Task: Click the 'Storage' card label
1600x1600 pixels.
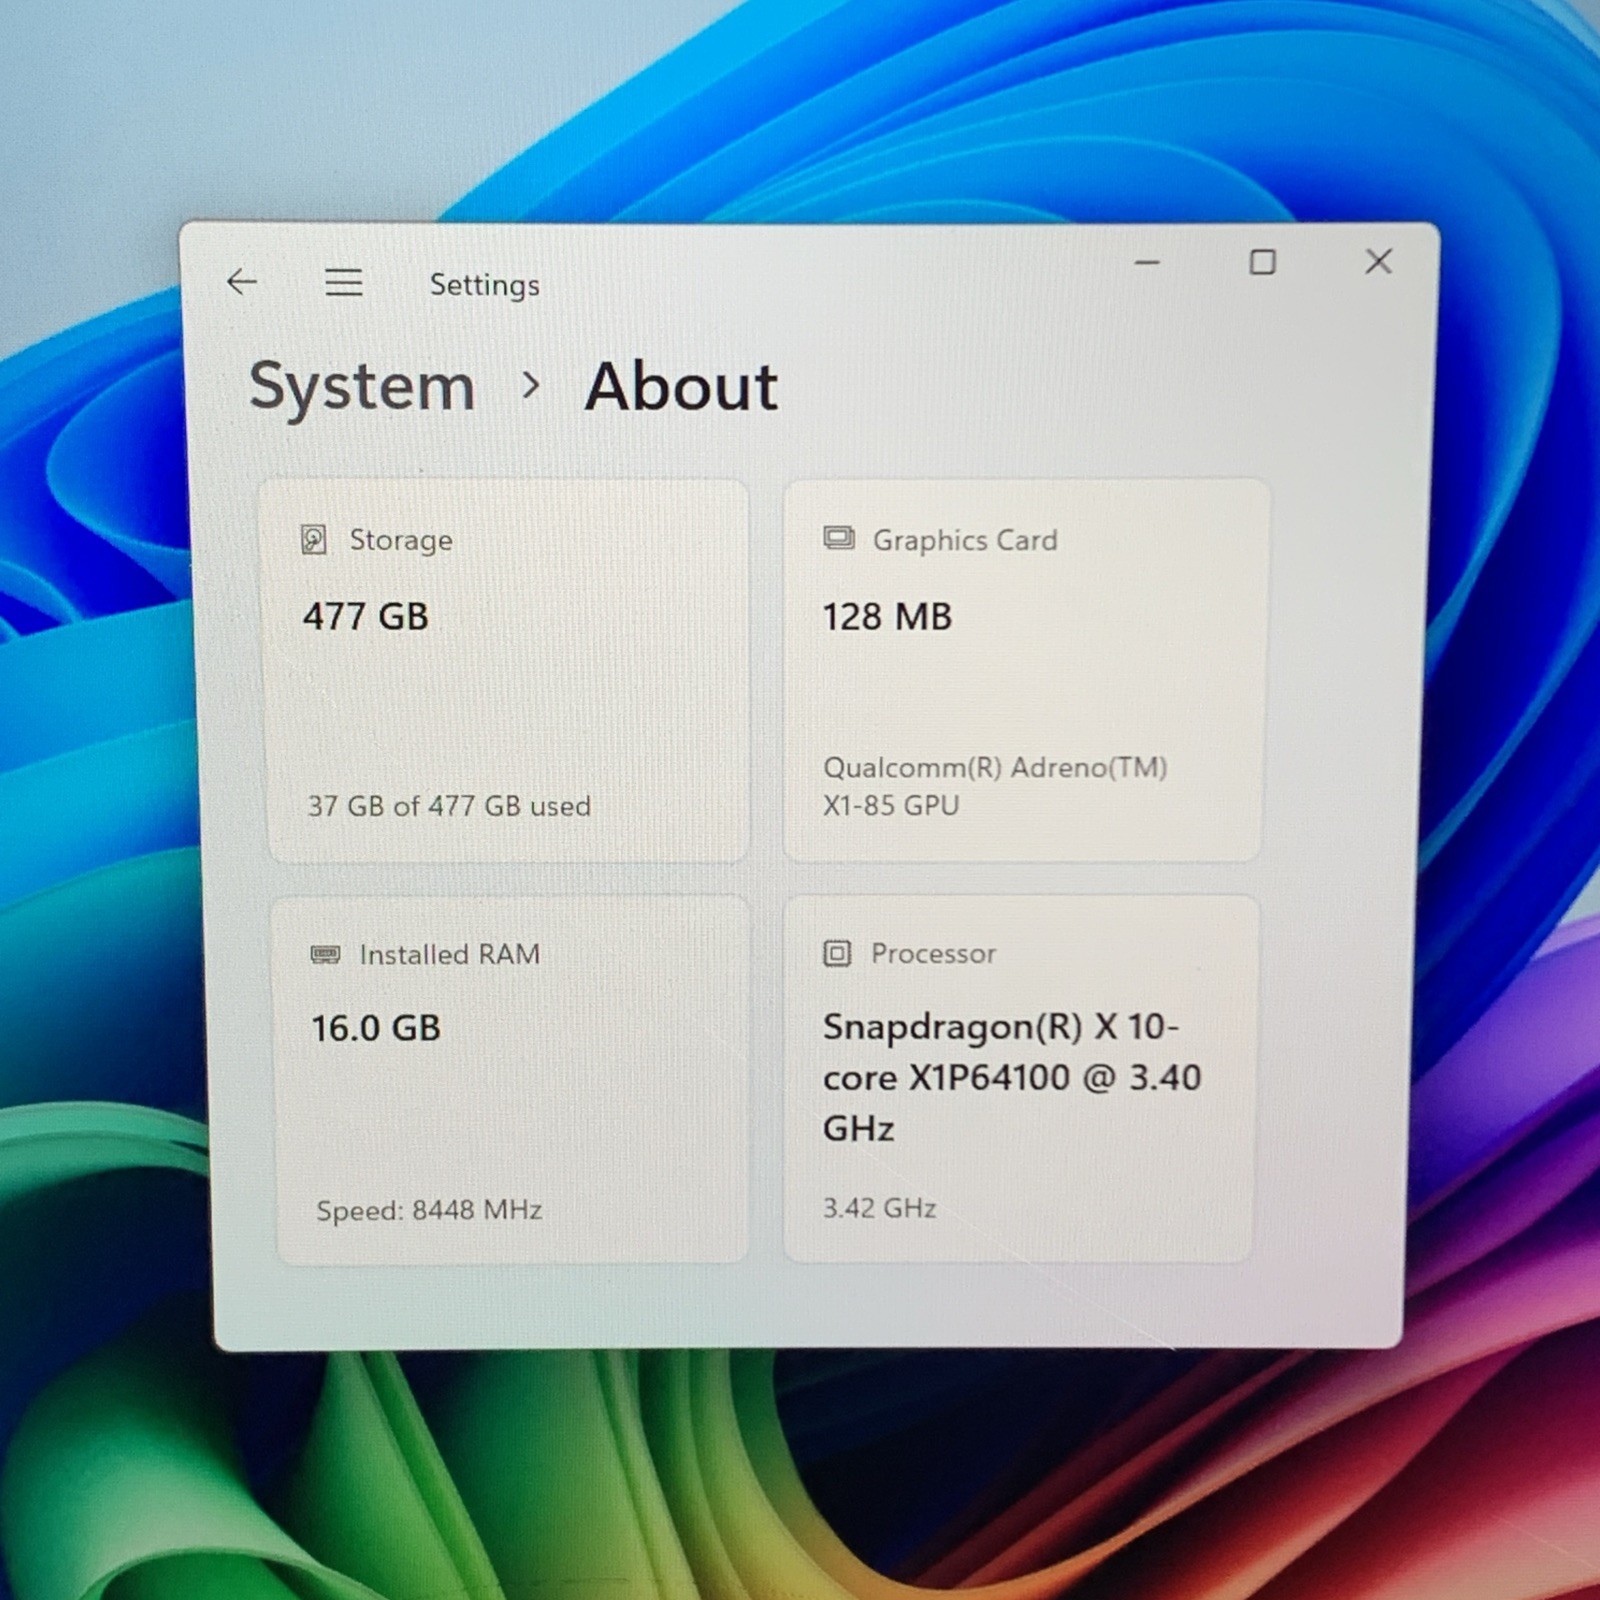Action: [401, 540]
